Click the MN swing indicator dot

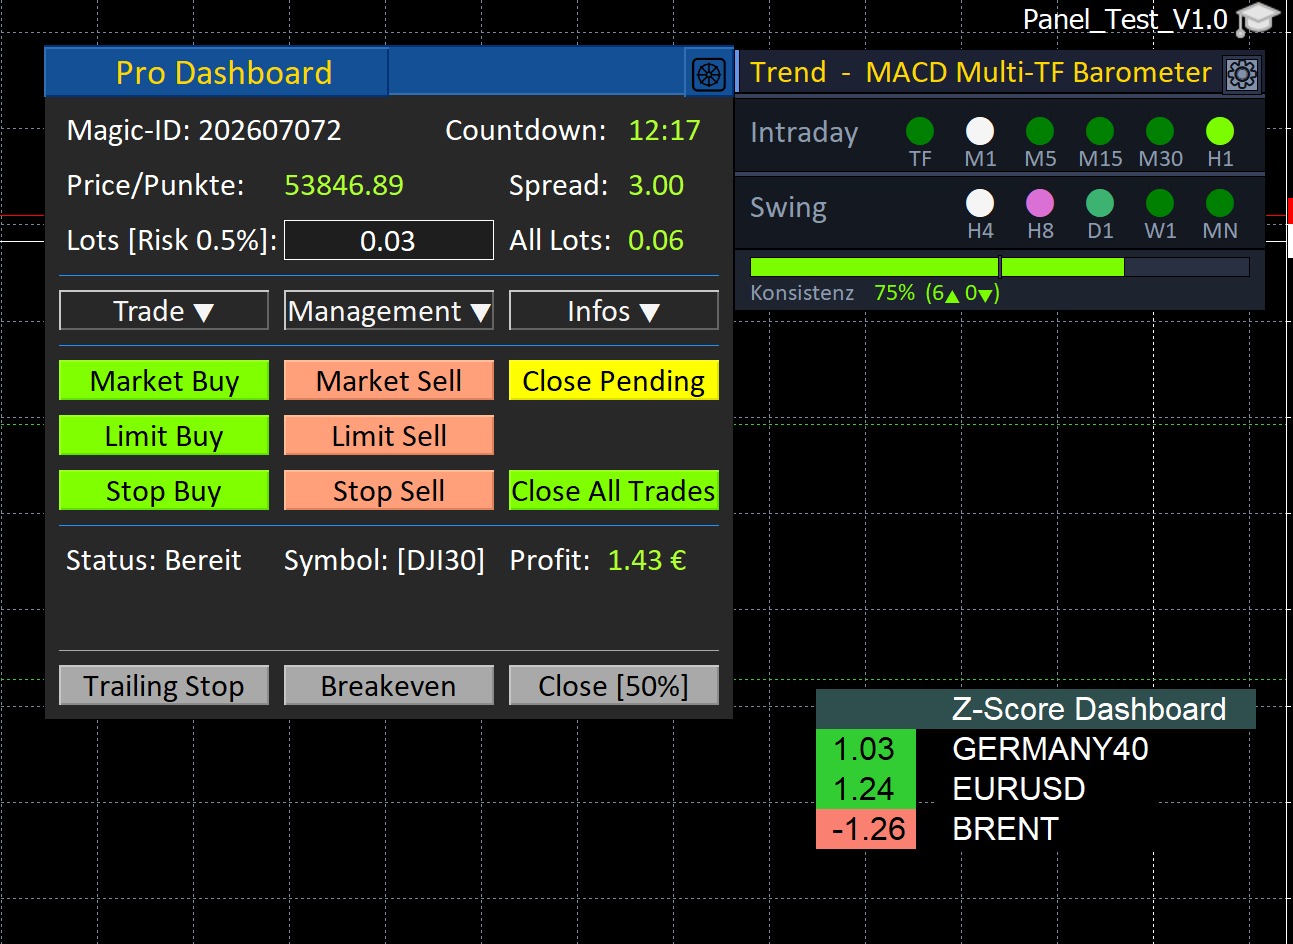1220,203
